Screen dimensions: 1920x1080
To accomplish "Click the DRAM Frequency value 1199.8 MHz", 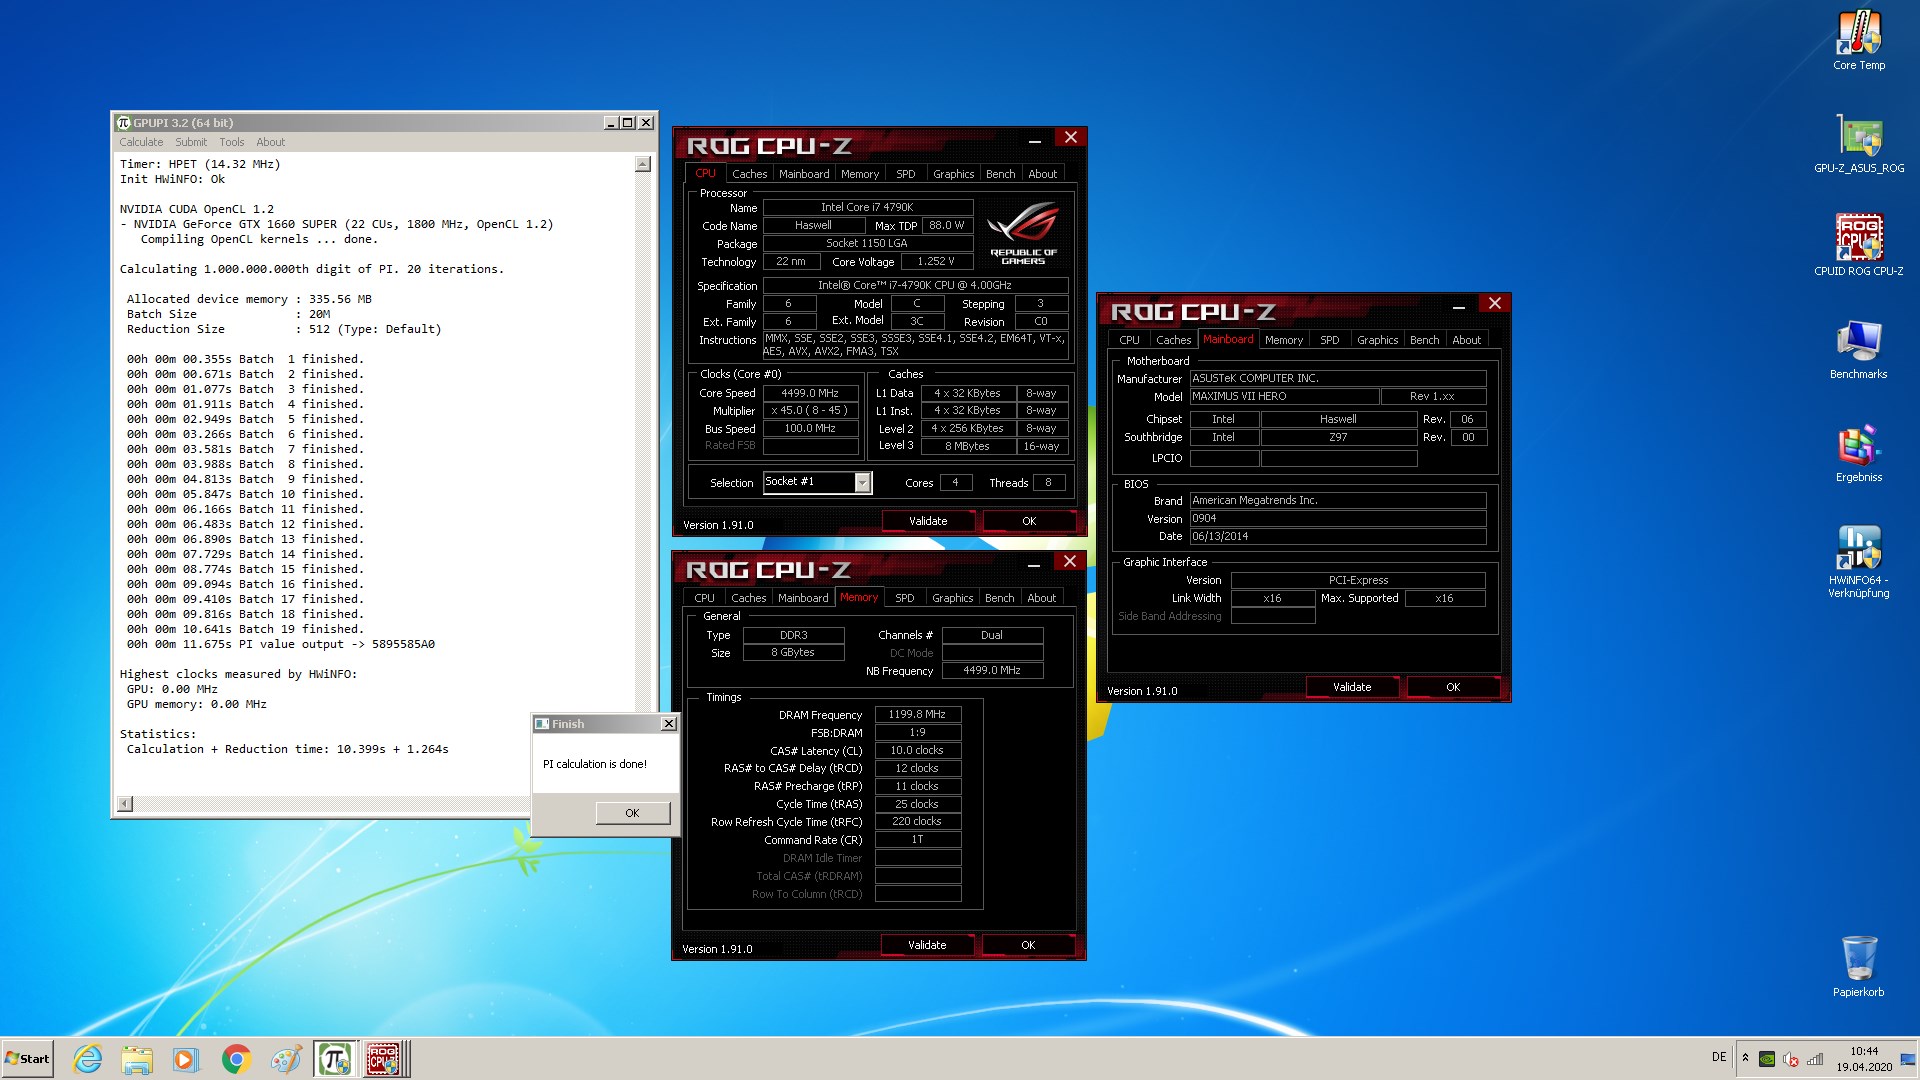I will coord(917,714).
